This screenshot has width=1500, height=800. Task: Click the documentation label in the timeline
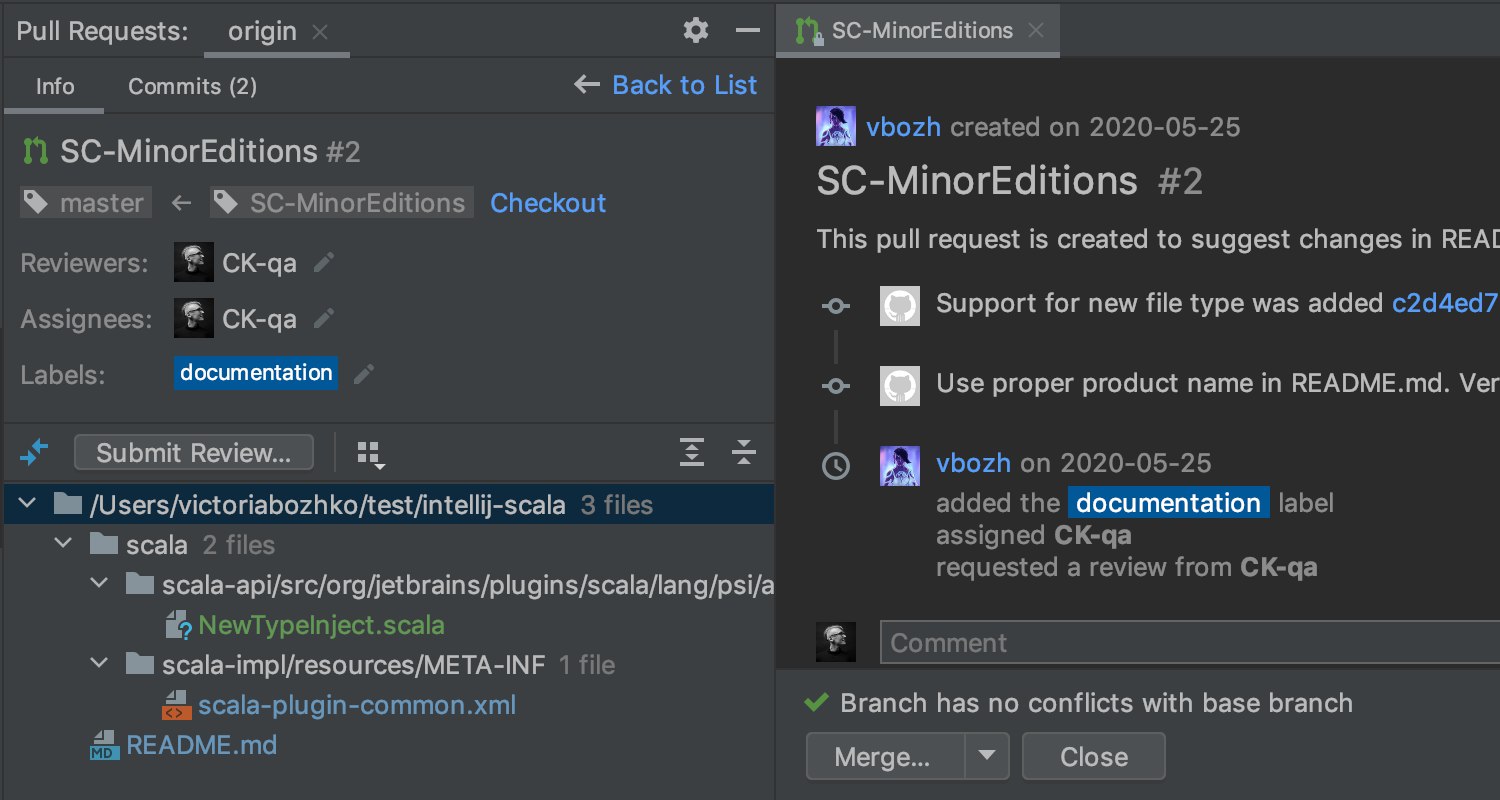click(1168, 503)
